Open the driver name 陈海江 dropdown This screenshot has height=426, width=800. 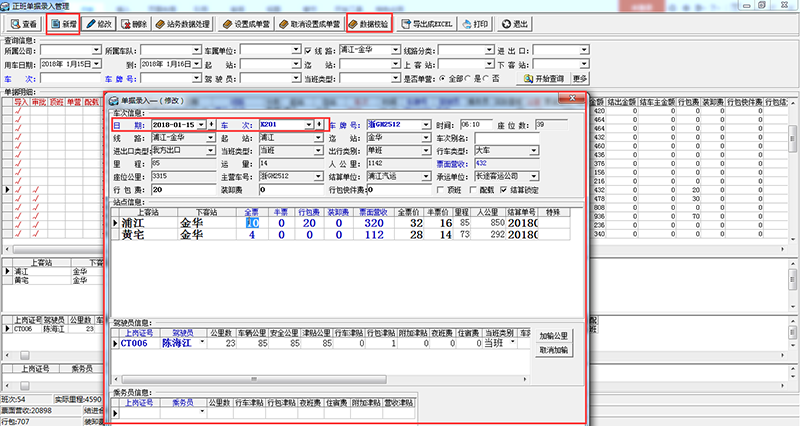pyautogui.click(x=202, y=341)
